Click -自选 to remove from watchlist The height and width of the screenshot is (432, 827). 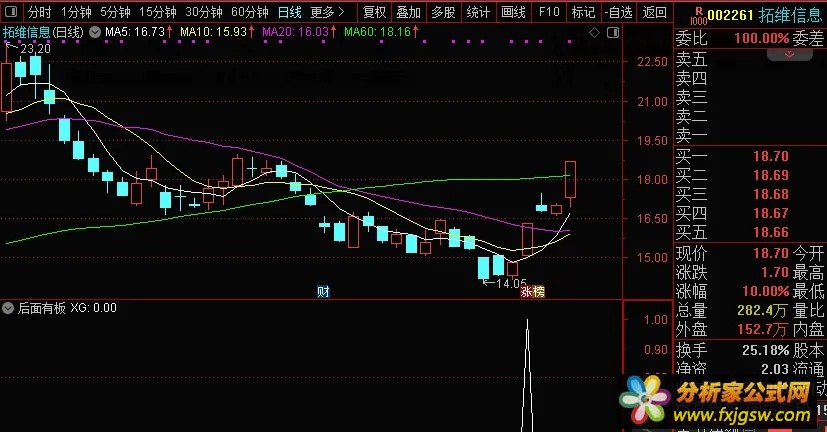(618, 12)
